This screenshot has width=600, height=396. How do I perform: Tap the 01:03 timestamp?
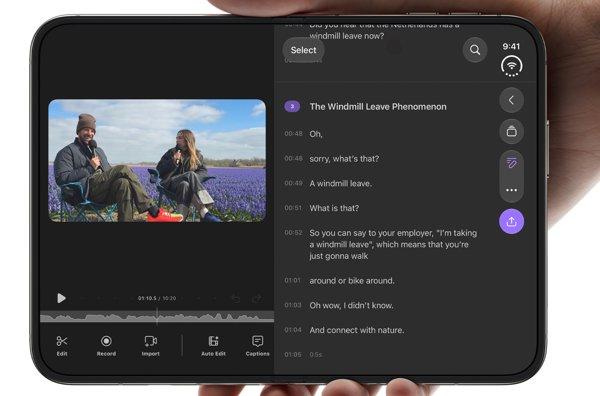(x=293, y=305)
